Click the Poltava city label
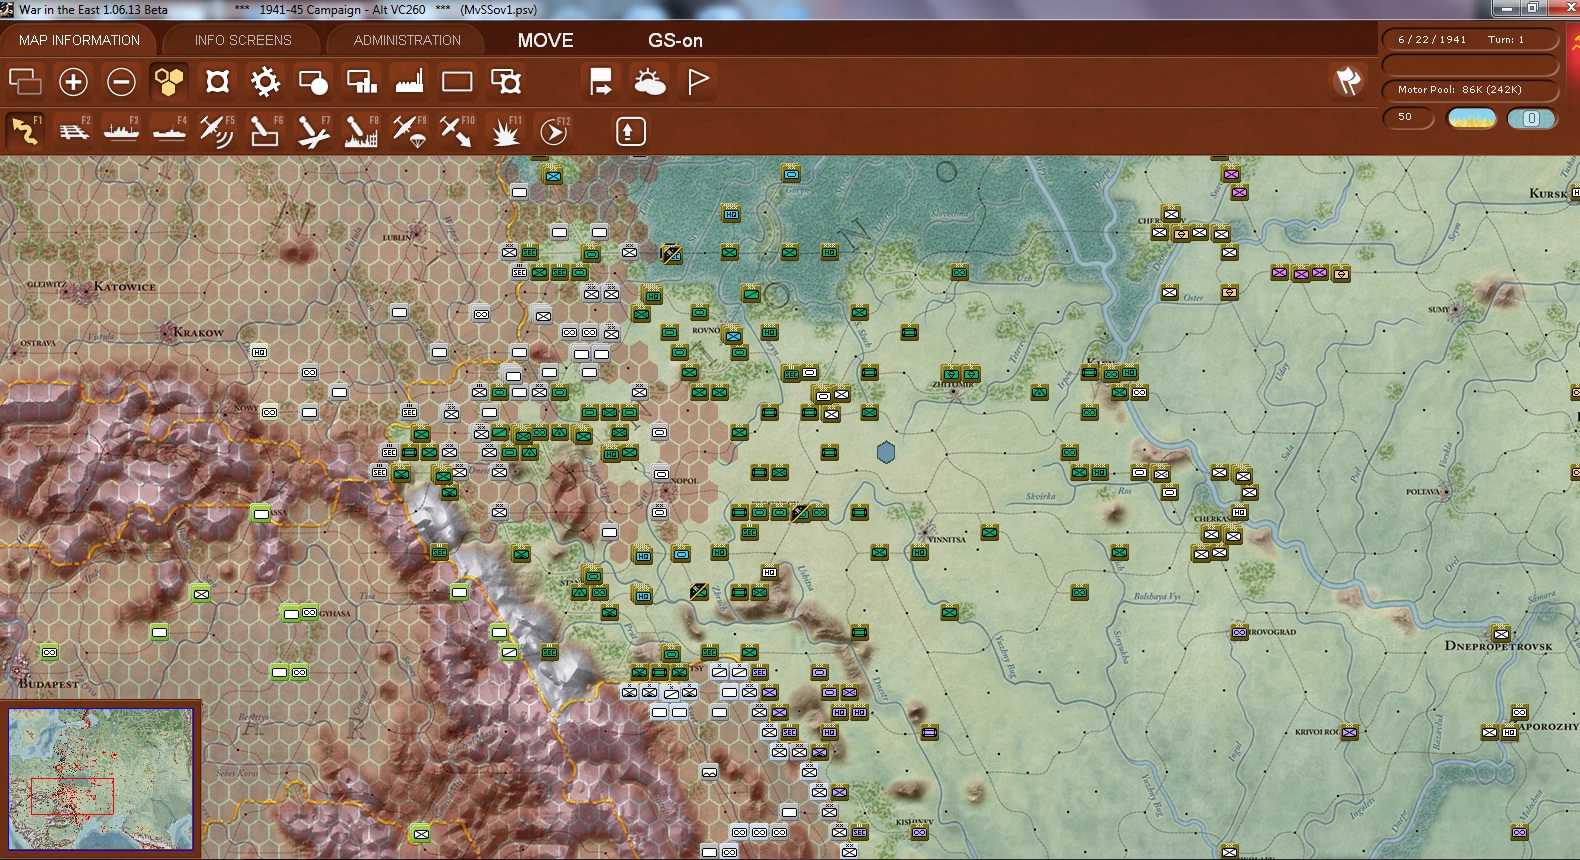 coord(1423,492)
